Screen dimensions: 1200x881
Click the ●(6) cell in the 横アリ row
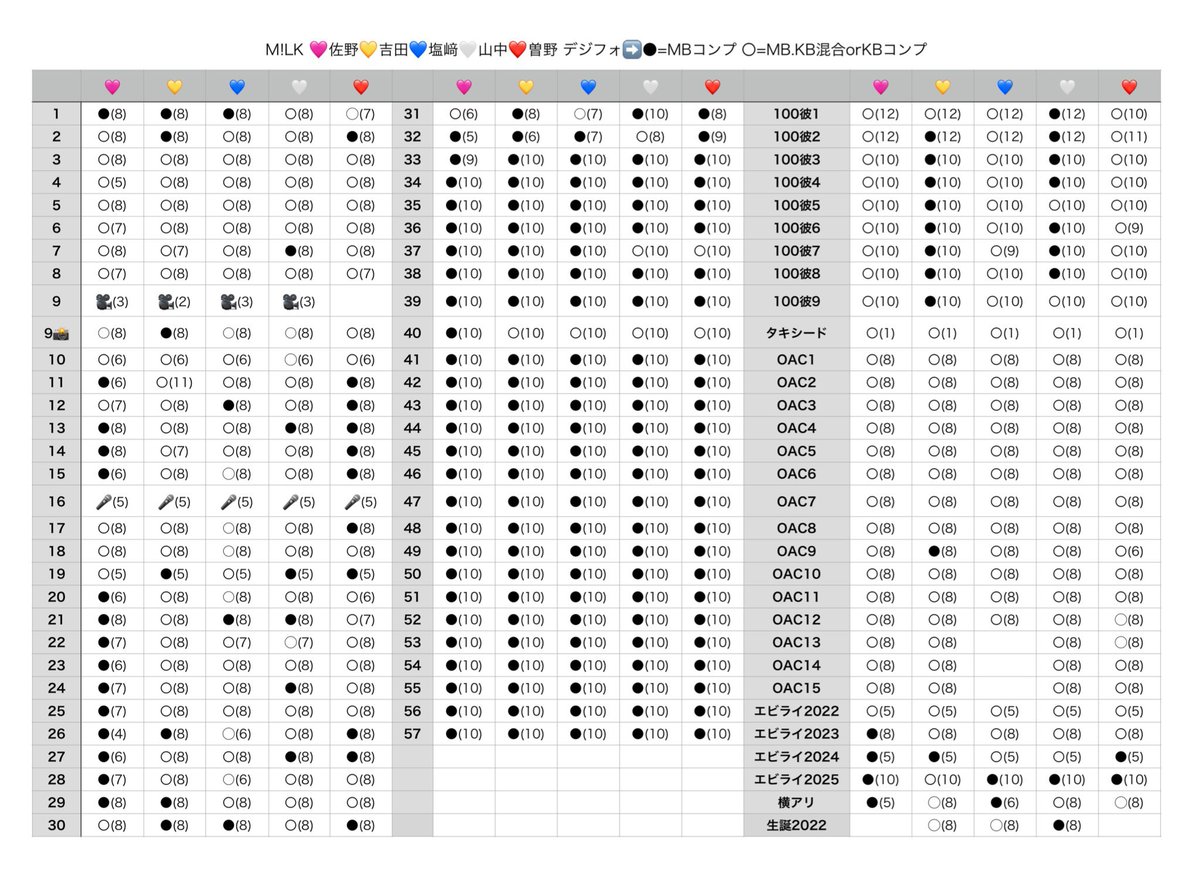1005,802
